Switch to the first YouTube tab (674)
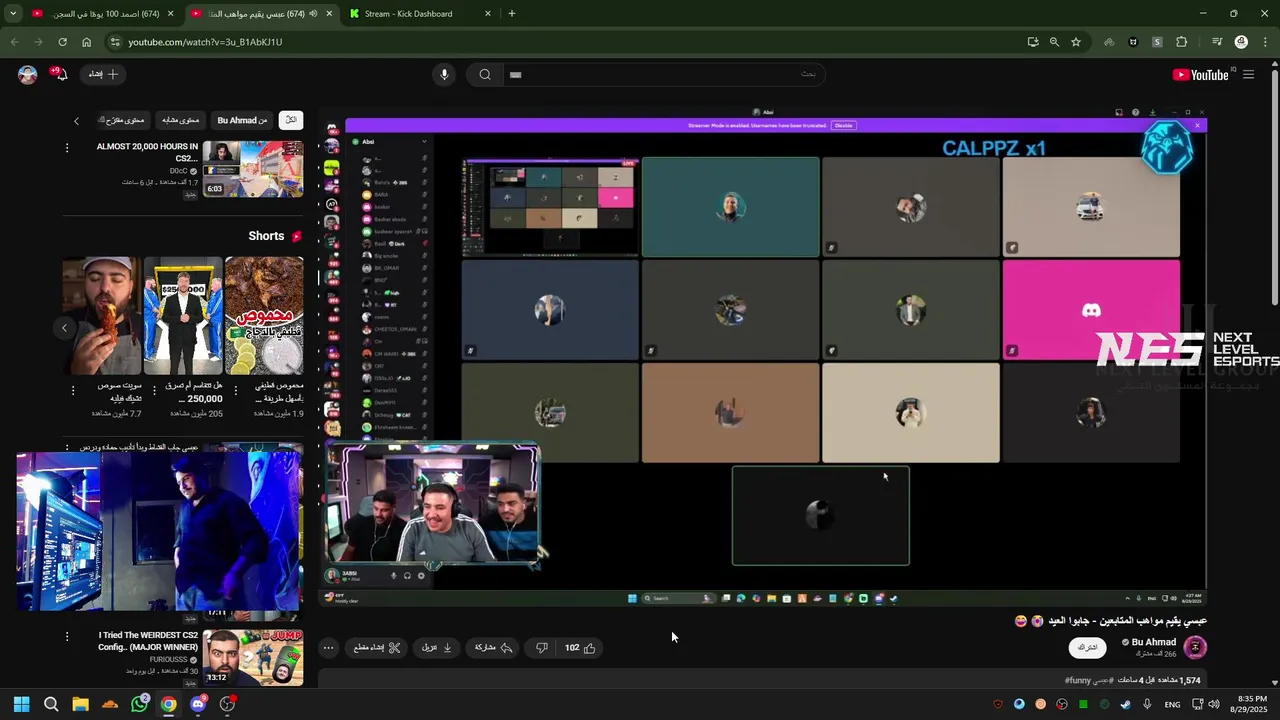Image resolution: width=1280 pixels, height=720 pixels. pos(103,14)
